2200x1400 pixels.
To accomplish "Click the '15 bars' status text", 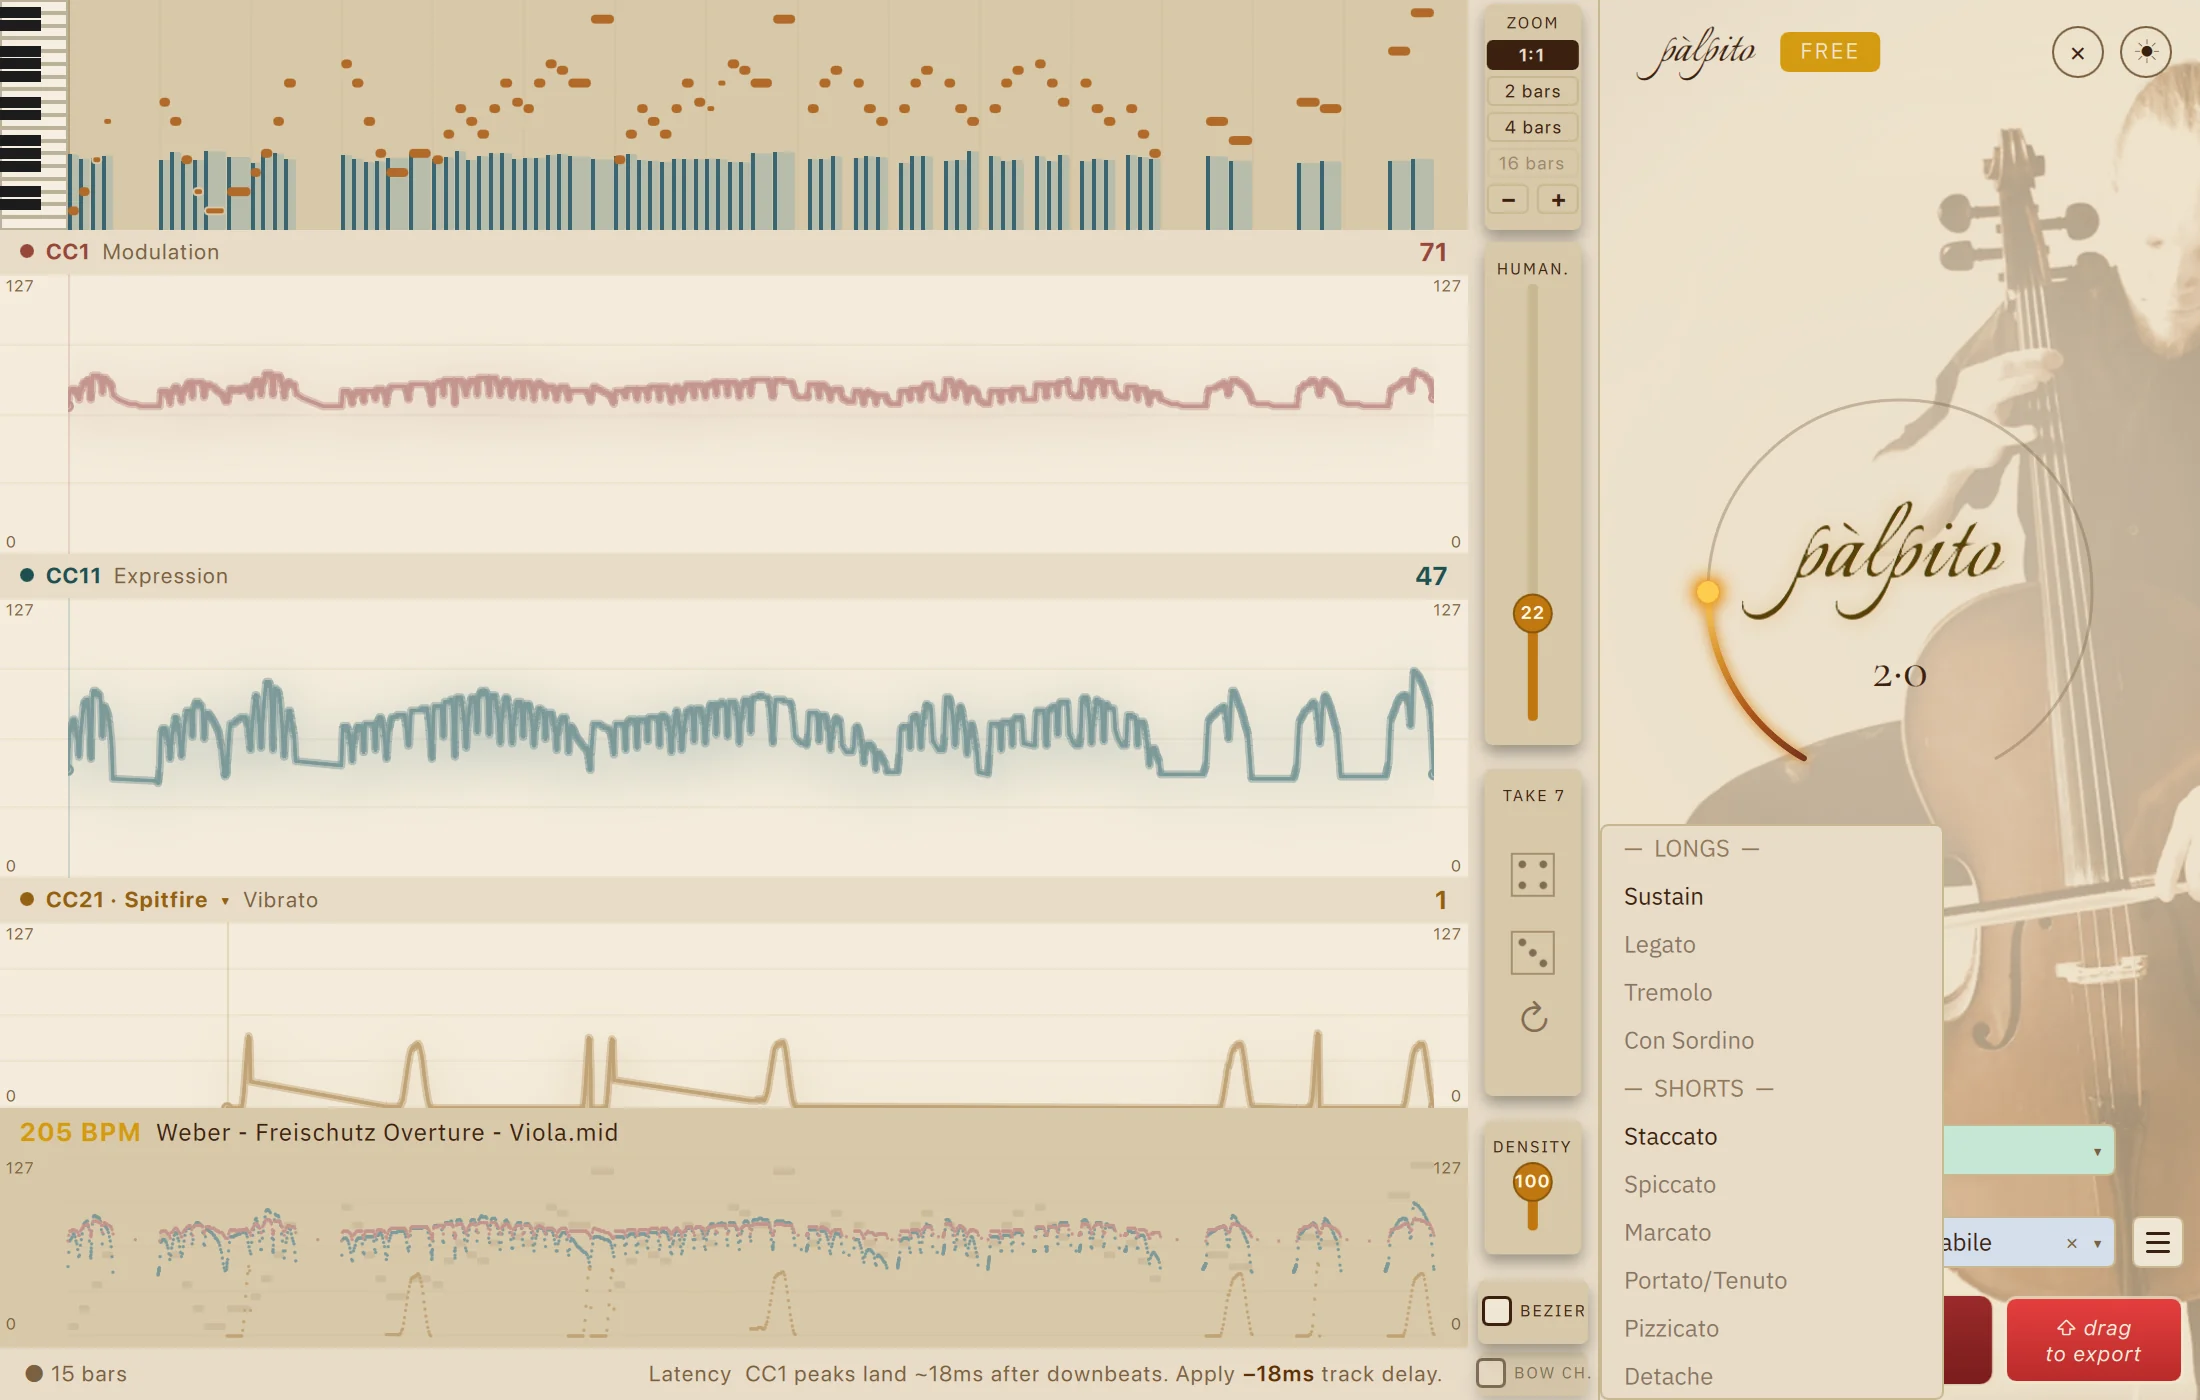I will 89,1374.
